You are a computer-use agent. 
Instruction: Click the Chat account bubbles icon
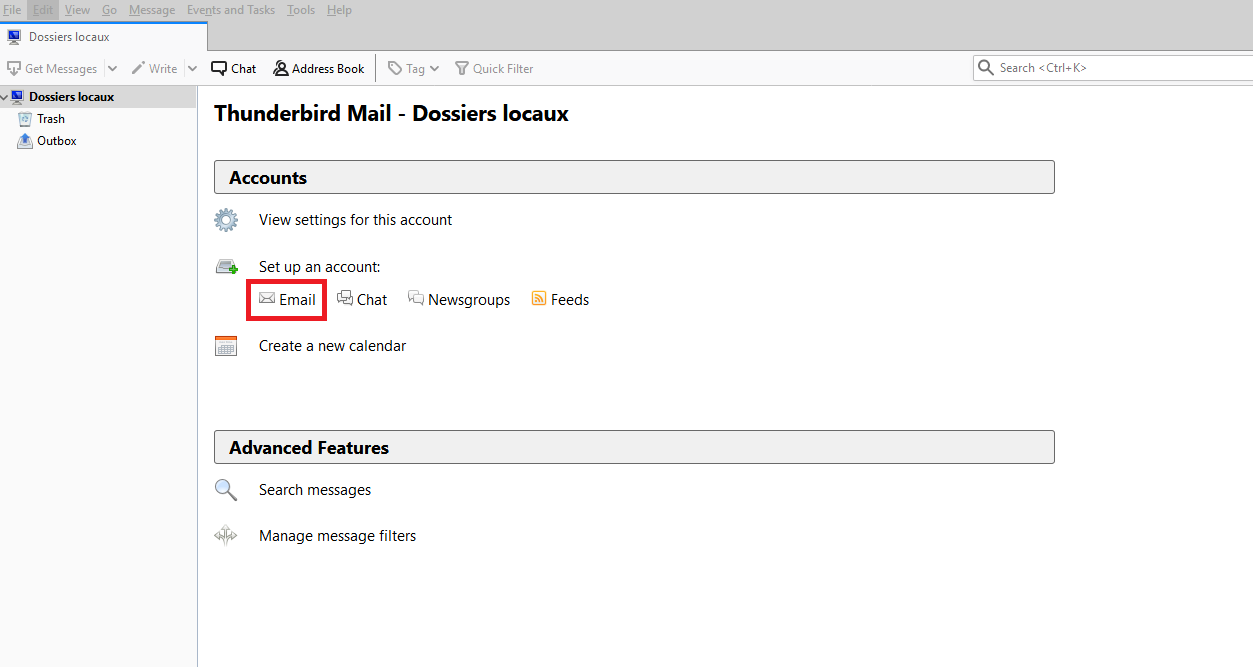point(345,298)
